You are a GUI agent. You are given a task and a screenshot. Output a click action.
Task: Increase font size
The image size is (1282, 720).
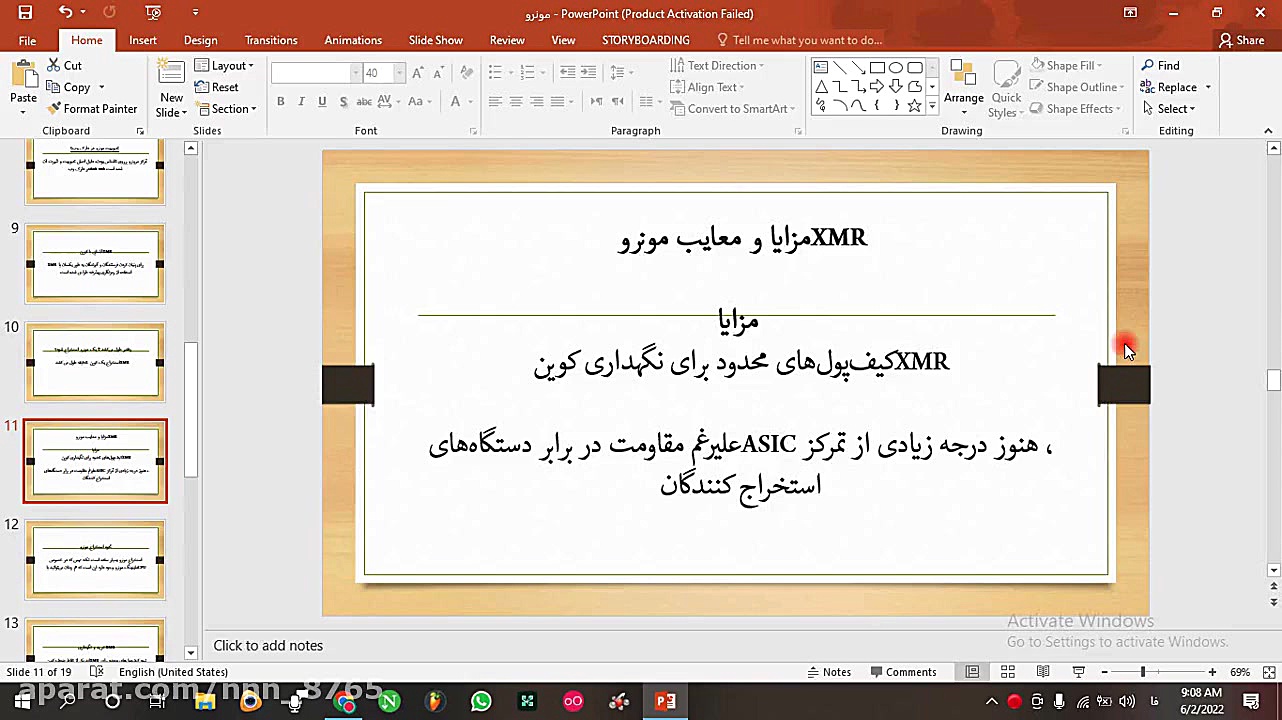coord(417,73)
